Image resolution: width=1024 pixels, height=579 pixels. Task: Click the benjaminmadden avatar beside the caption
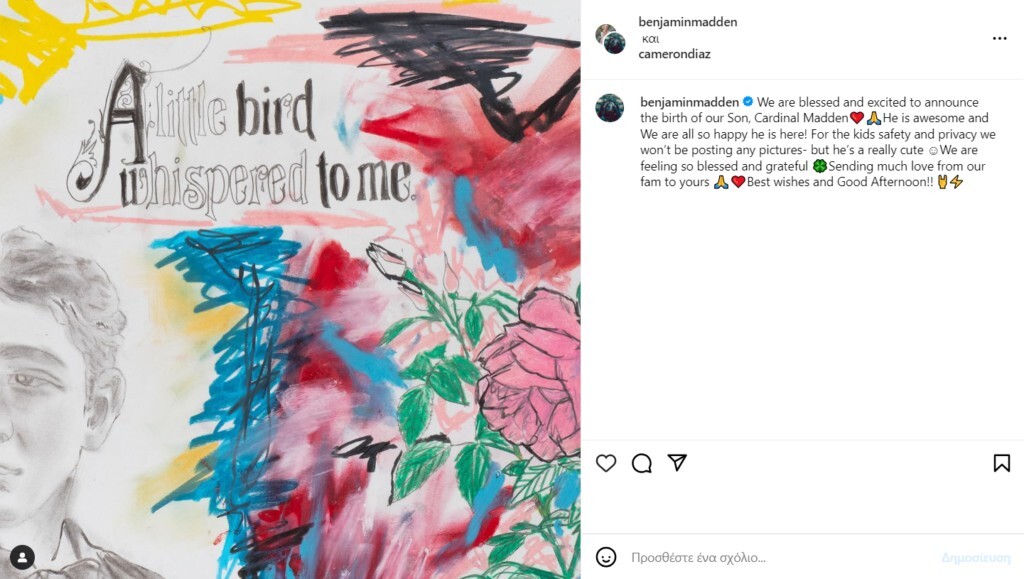[610, 108]
